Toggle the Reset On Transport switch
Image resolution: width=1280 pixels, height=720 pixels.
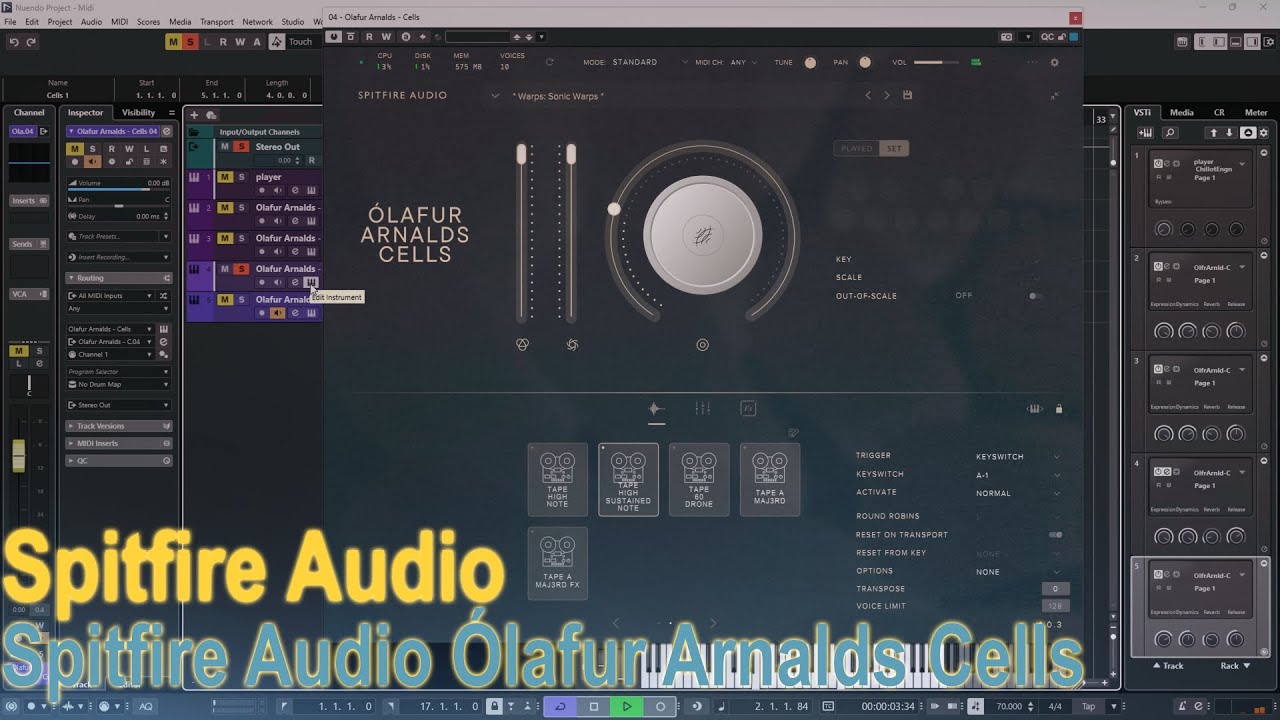coord(1055,535)
